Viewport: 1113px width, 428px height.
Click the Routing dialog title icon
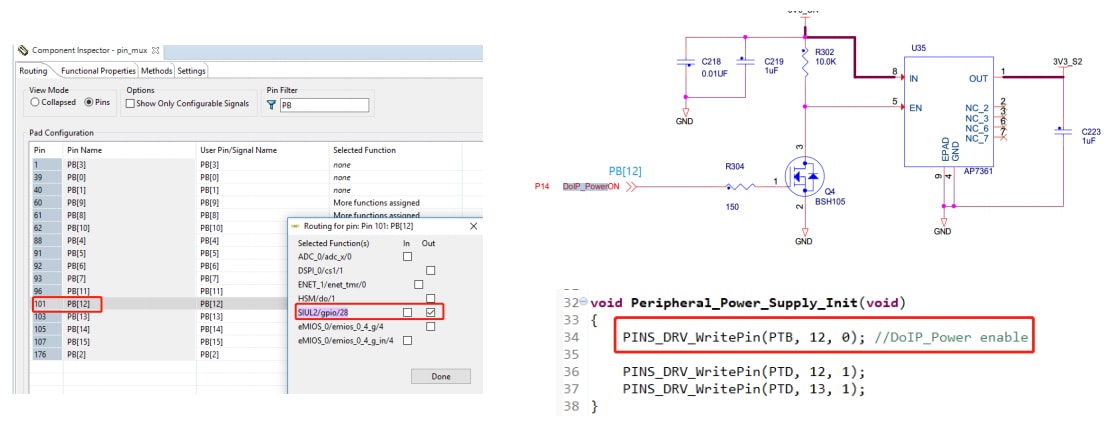(294, 227)
